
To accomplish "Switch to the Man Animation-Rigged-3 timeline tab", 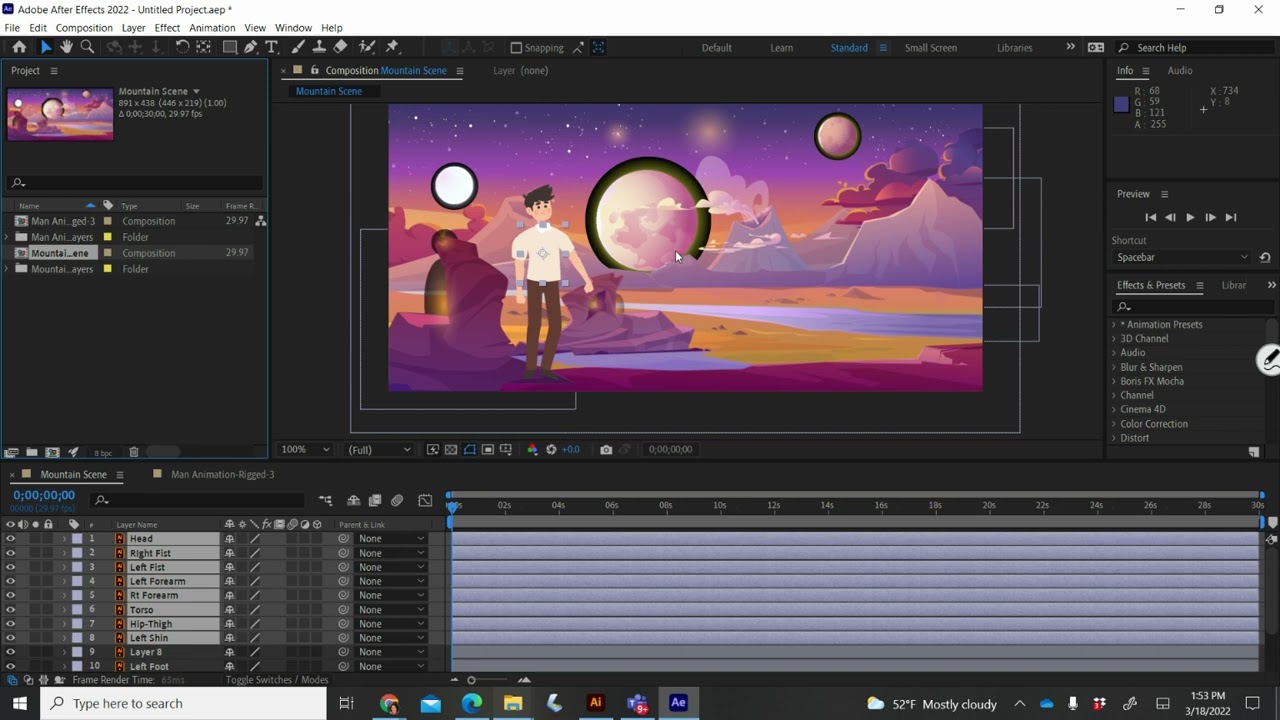I will [222, 475].
